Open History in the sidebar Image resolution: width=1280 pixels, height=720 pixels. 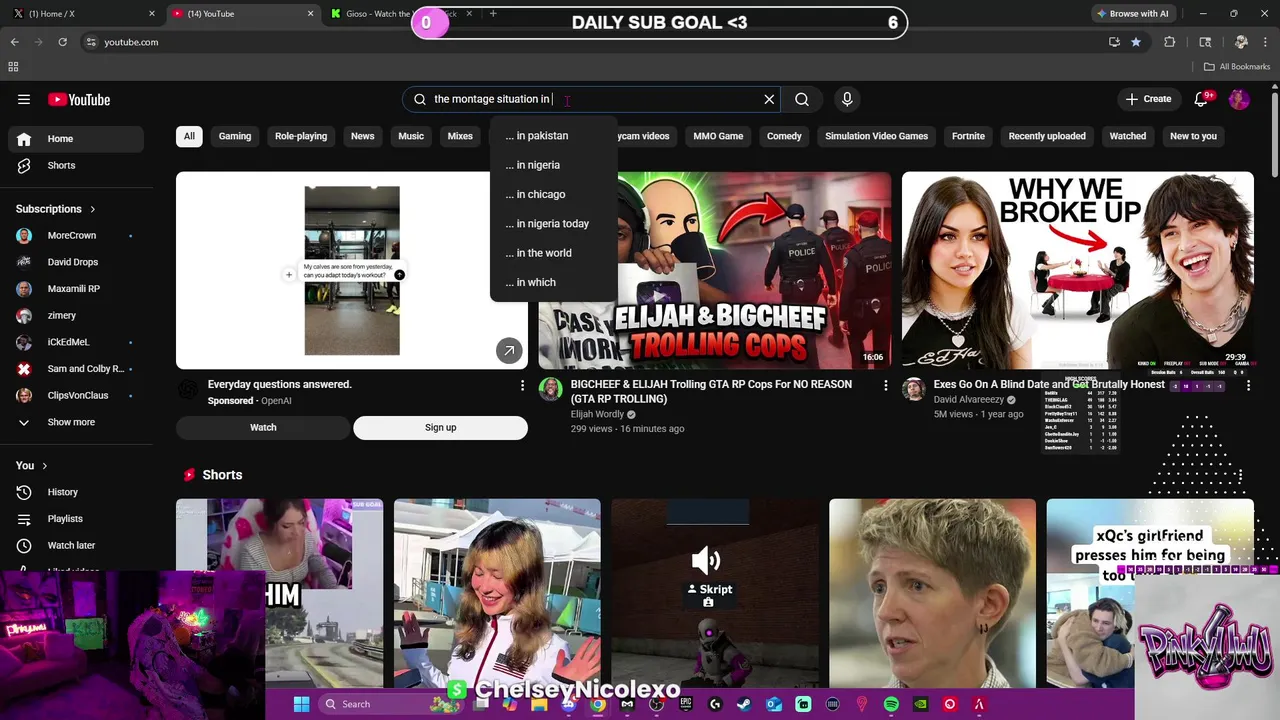pos(76,492)
